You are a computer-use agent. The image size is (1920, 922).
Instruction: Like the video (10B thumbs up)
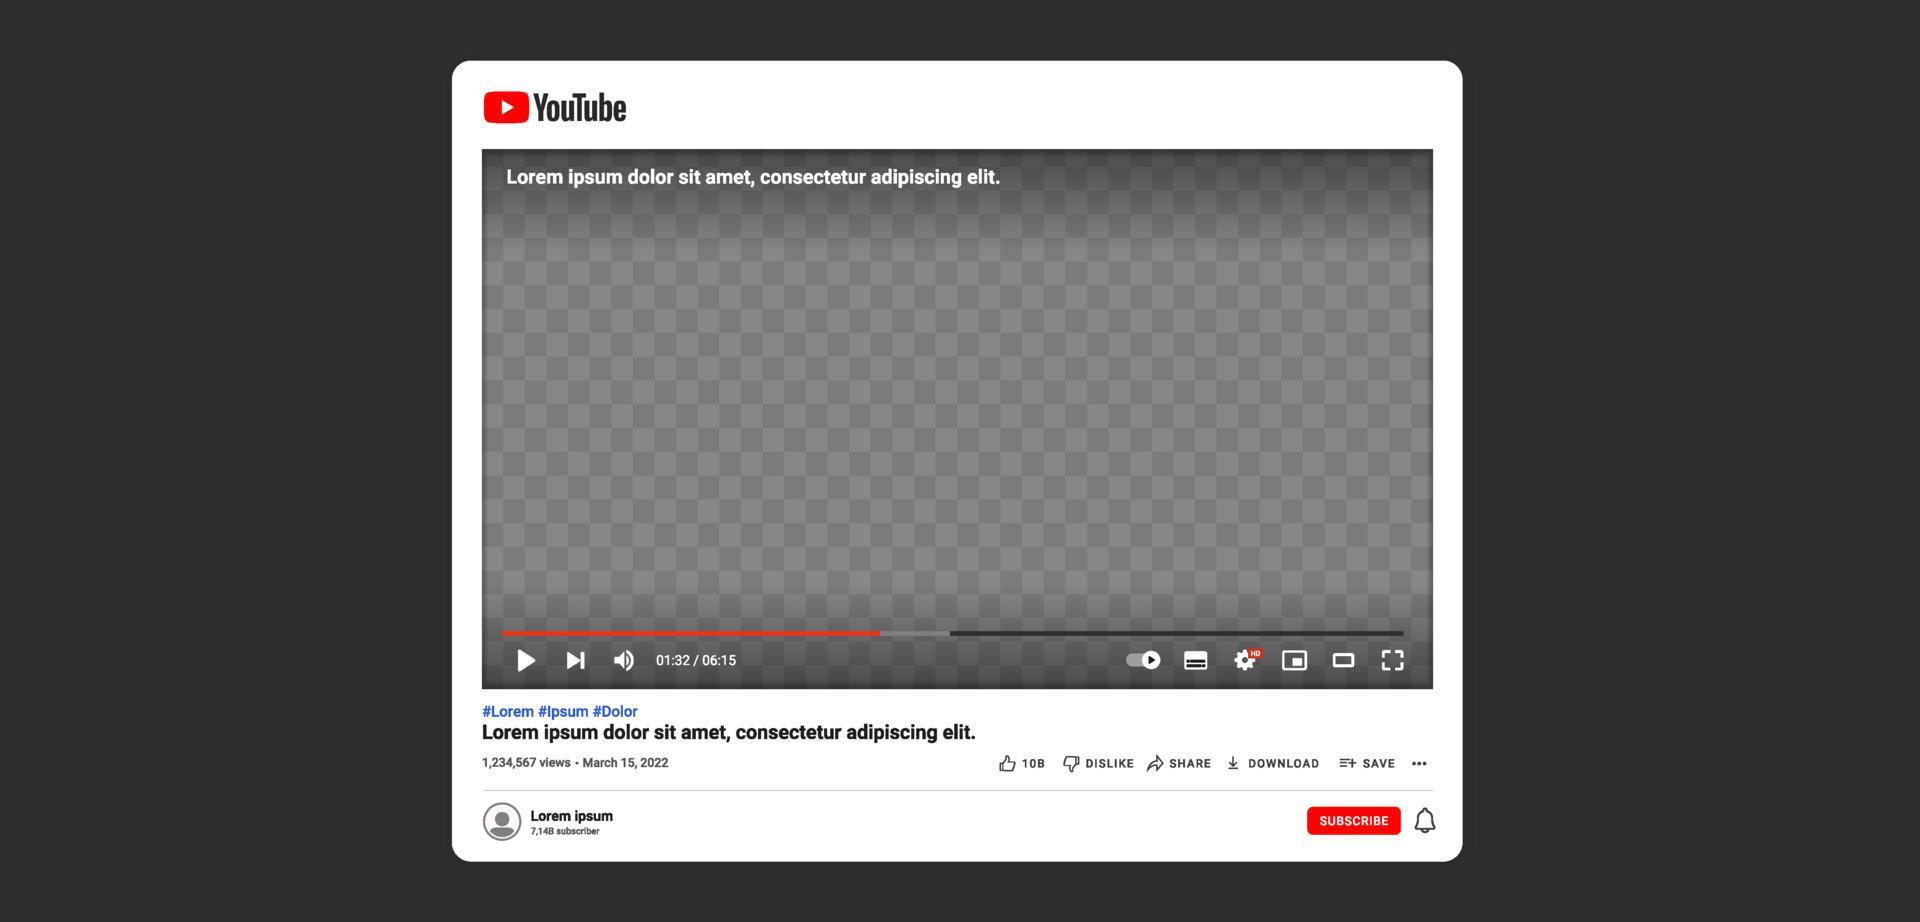1022,763
